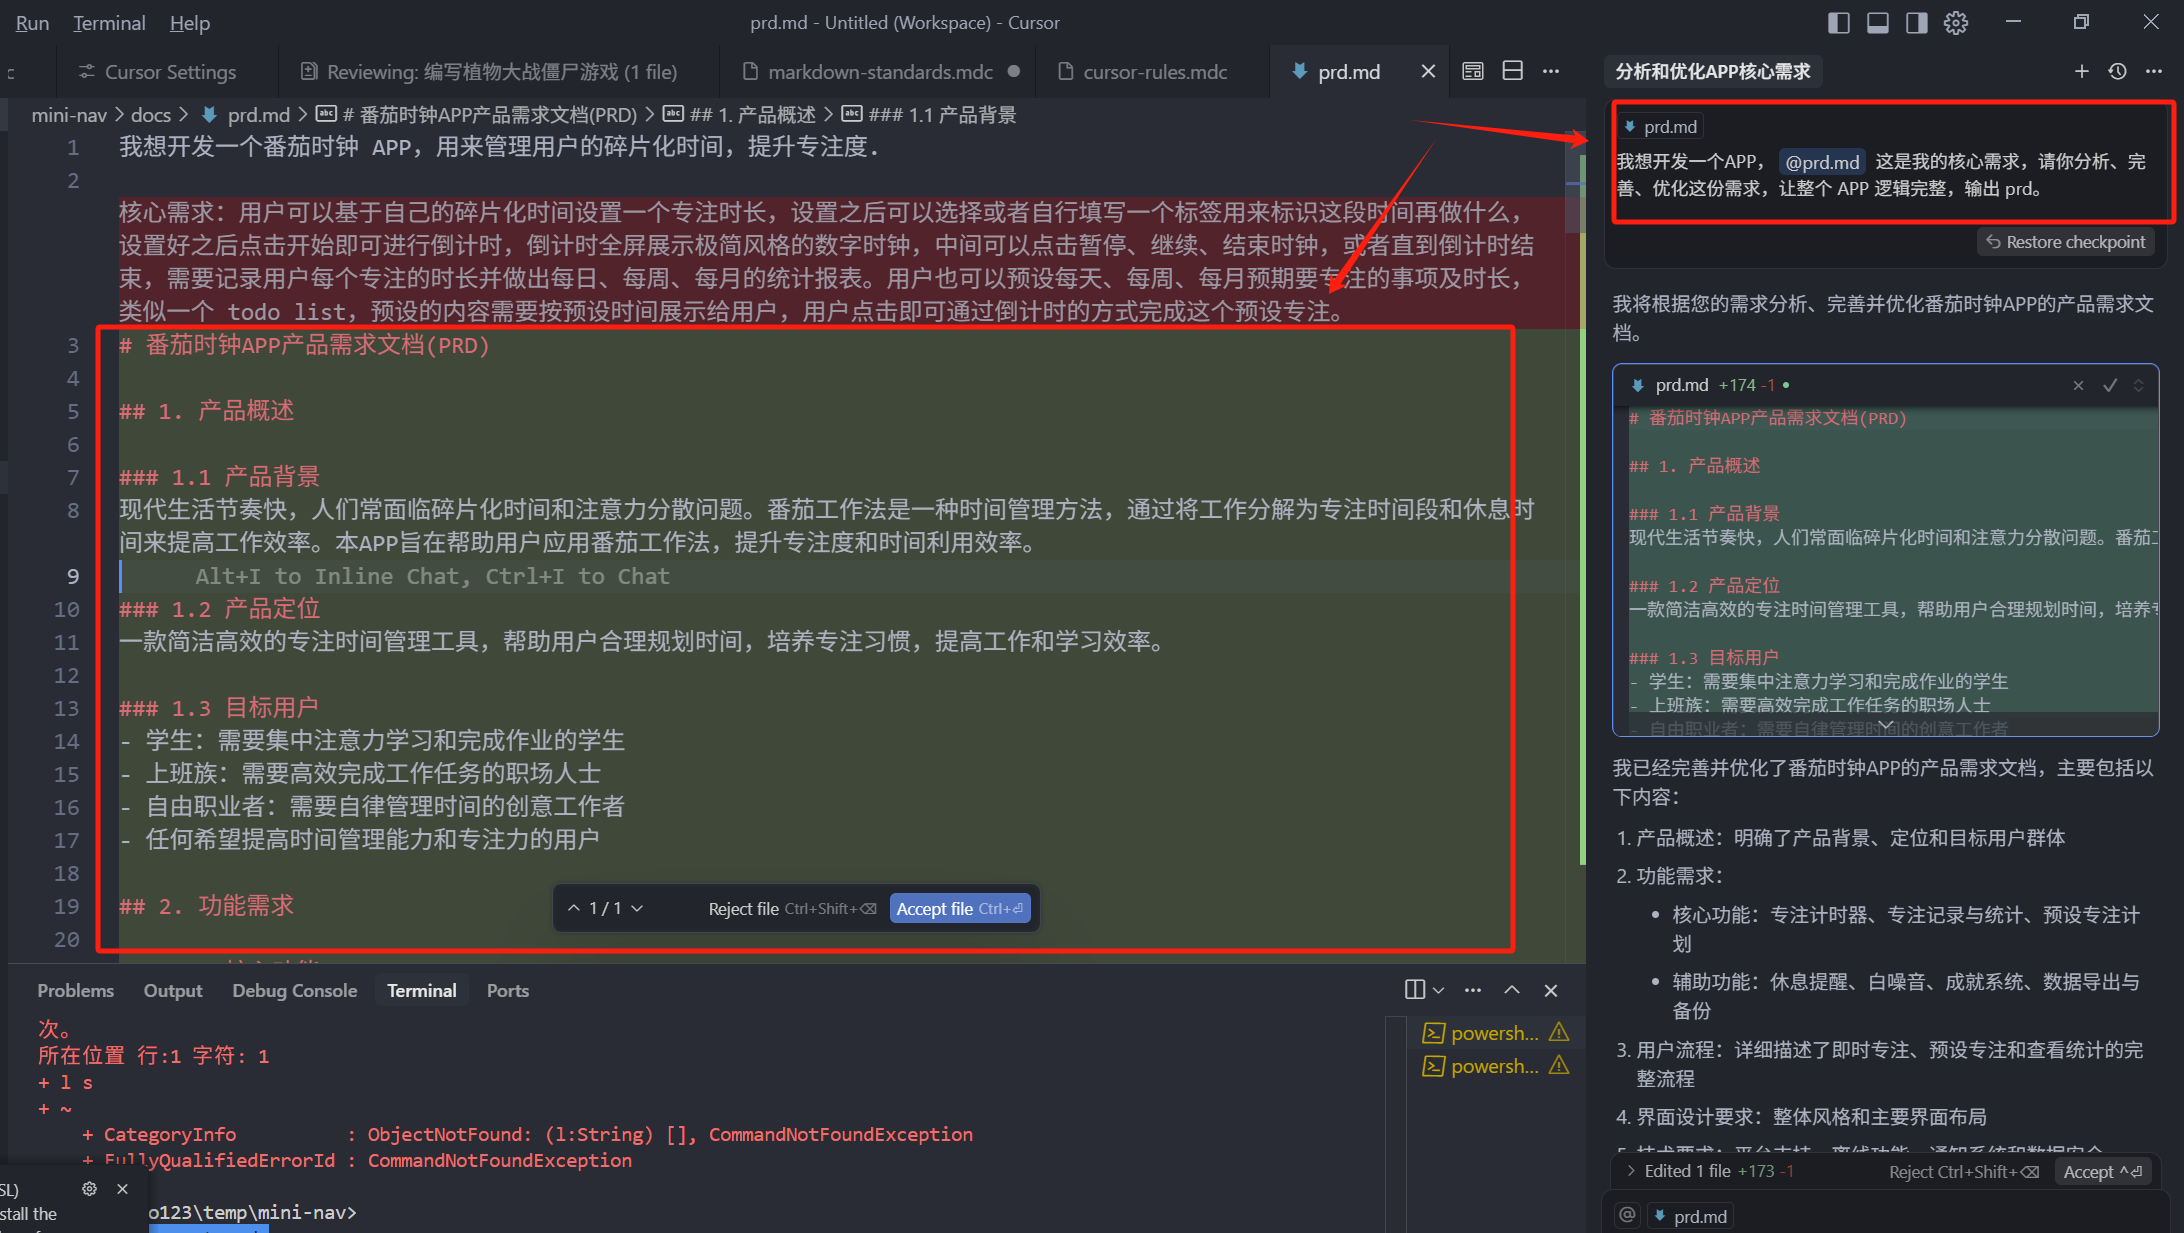The width and height of the screenshot is (2184, 1233).
Task: Open terminal panel more actions ellipsis
Action: (1473, 990)
